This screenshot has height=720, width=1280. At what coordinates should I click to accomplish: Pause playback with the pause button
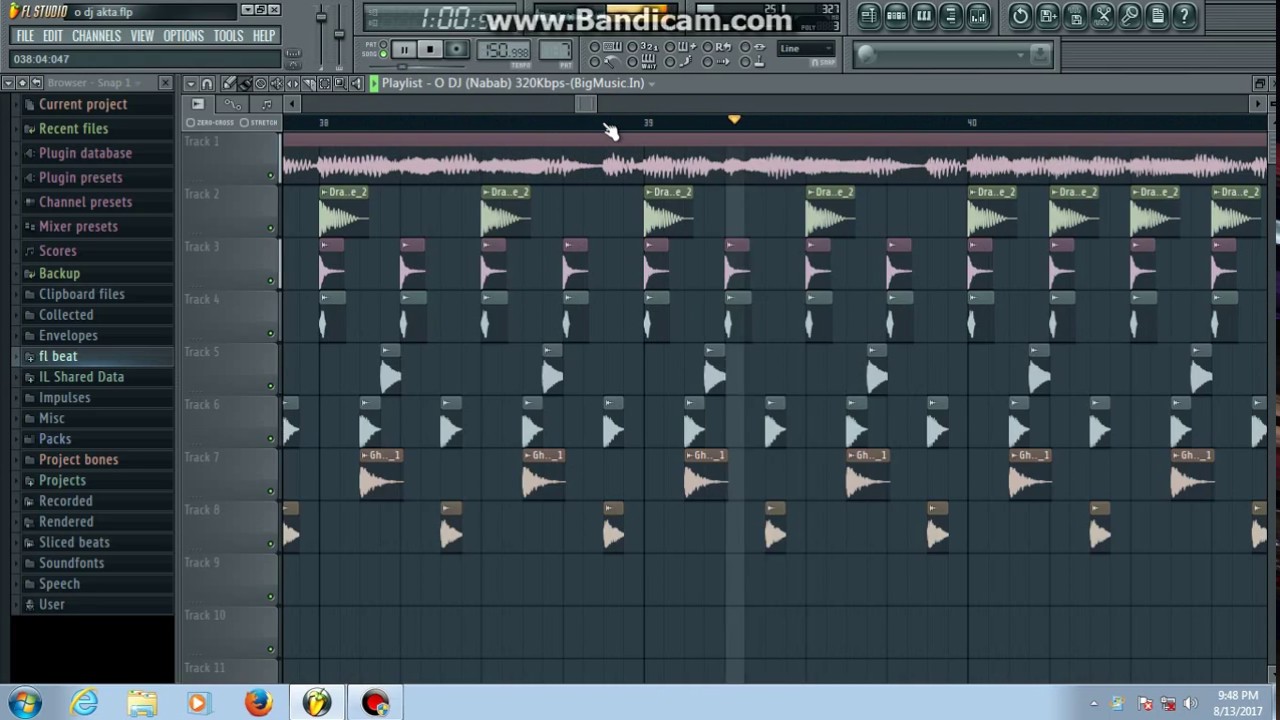pos(404,49)
